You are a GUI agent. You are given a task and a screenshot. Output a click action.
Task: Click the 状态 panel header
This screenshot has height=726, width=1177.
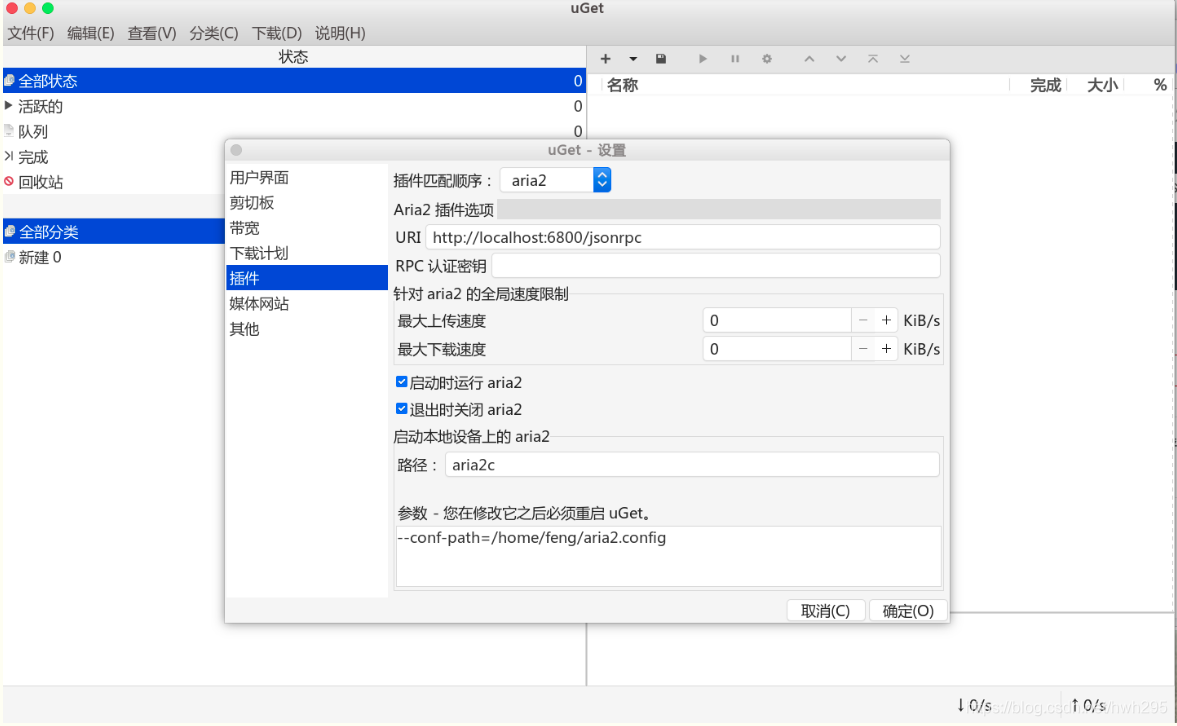pos(293,57)
